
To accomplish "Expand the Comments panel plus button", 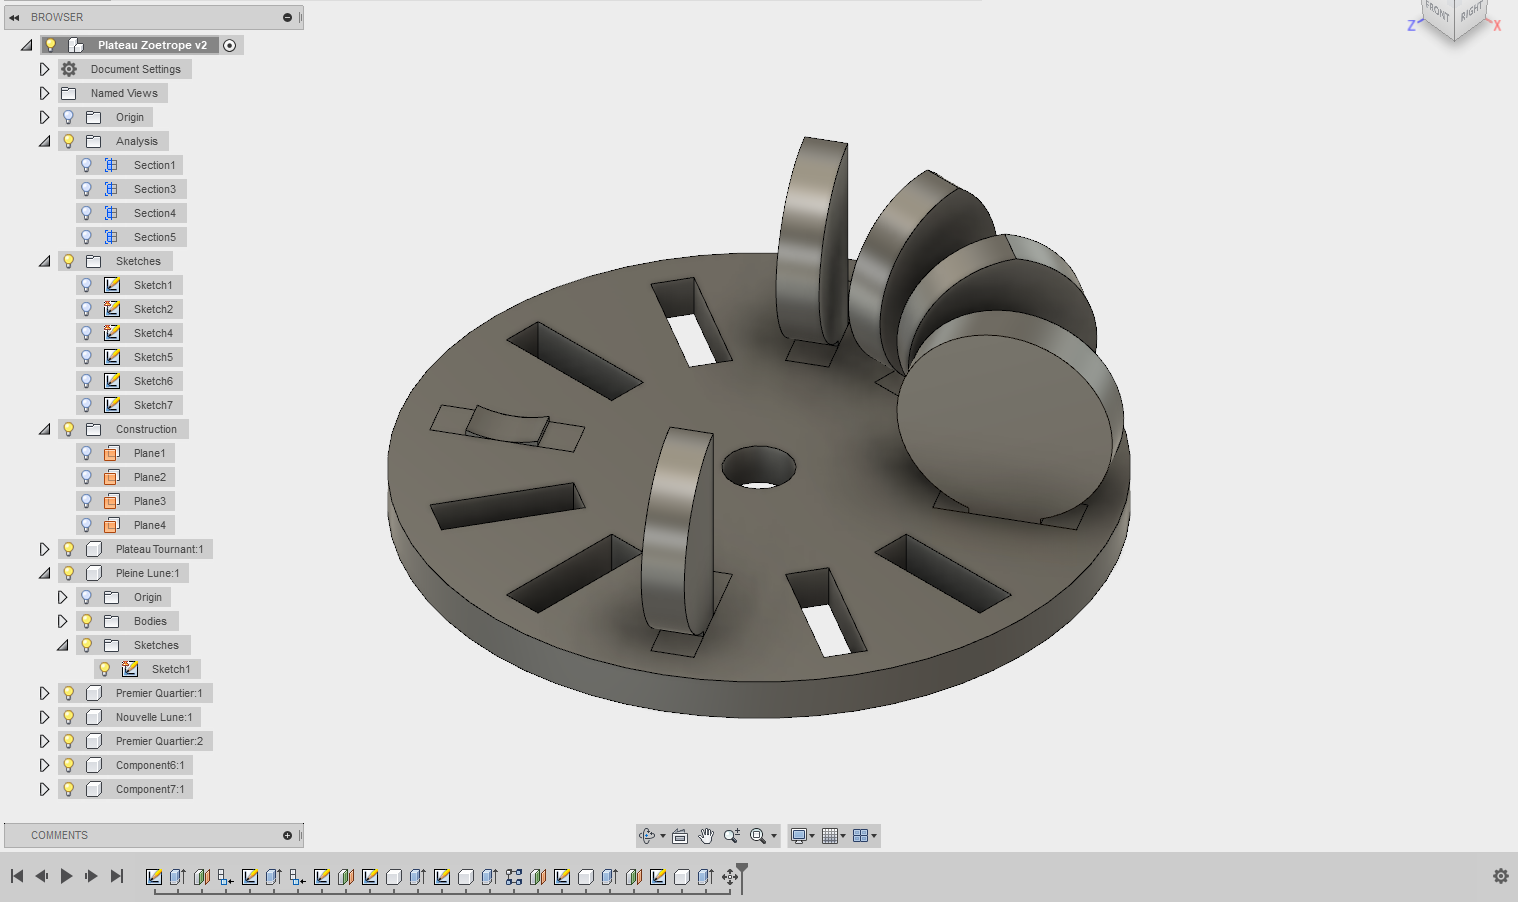I will tap(287, 835).
